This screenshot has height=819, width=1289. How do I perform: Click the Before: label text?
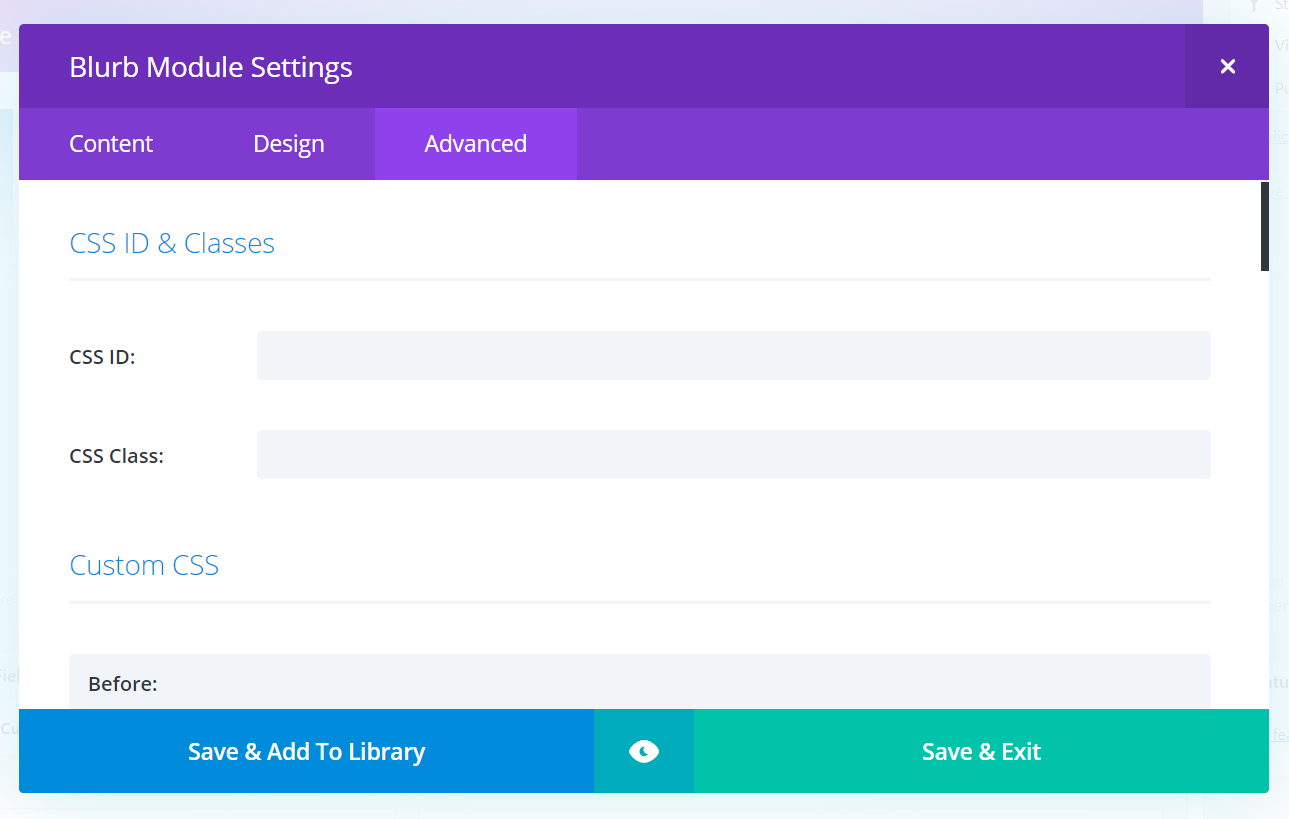[x=123, y=684]
